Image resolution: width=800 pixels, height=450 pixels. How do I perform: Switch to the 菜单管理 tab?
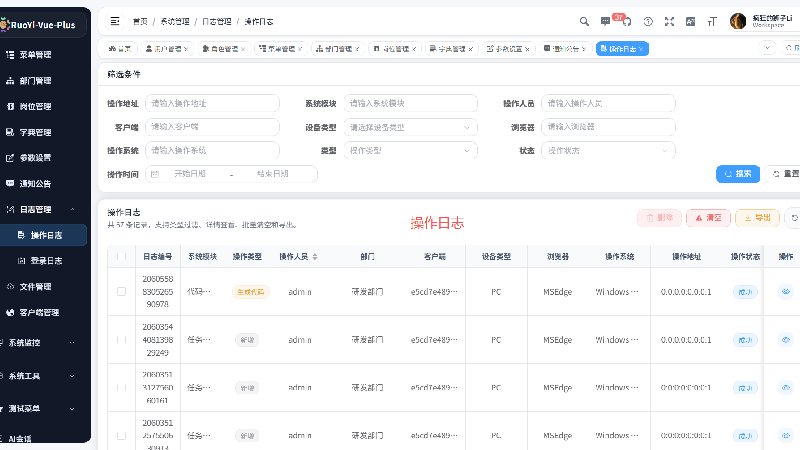[280, 48]
